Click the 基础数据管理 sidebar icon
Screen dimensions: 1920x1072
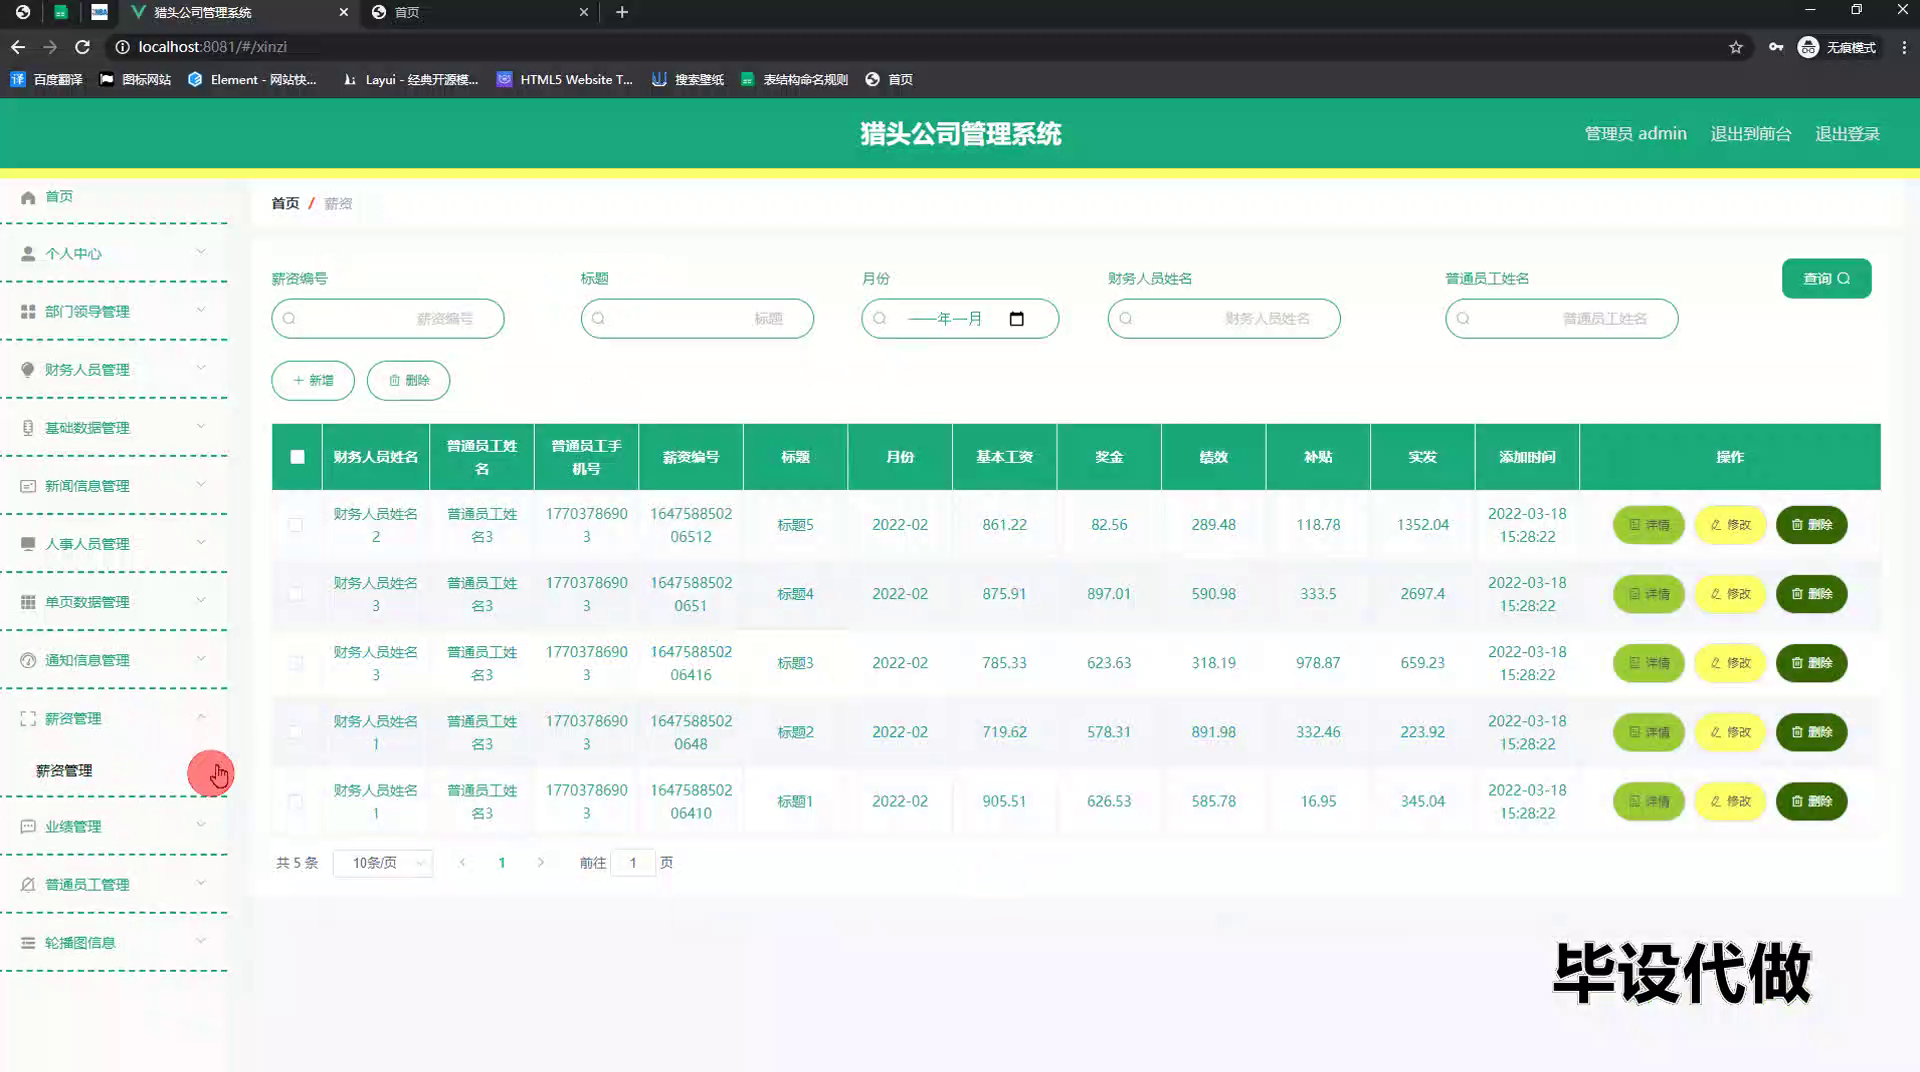coord(28,428)
